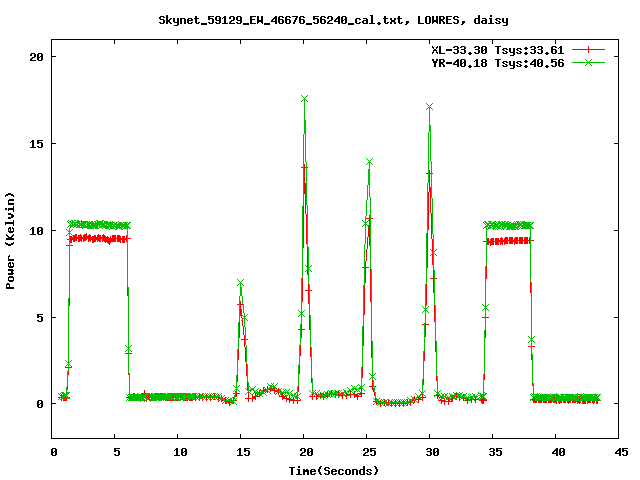Screen dimensions: 640x480
Task: Click the green peak marker at 25 seconds
Action: click(369, 162)
